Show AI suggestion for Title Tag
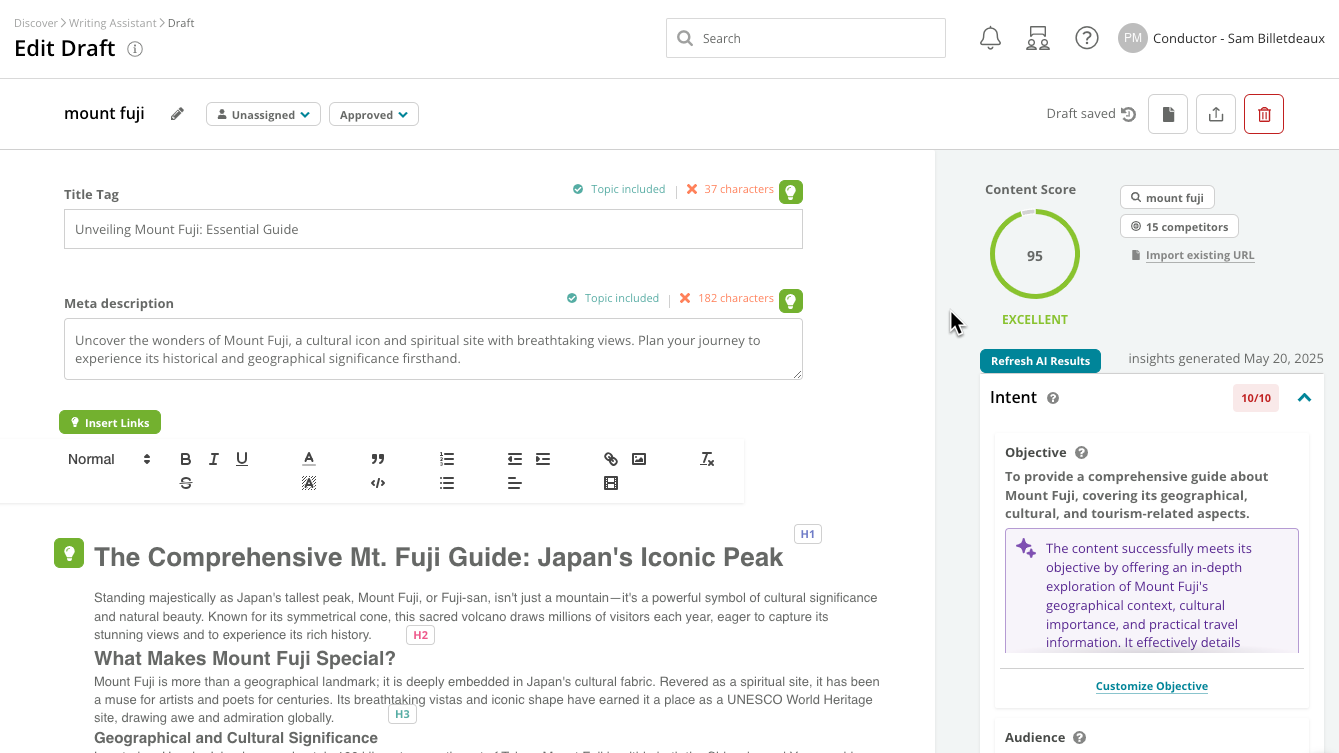The image size is (1339, 753). (x=791, y=191)
